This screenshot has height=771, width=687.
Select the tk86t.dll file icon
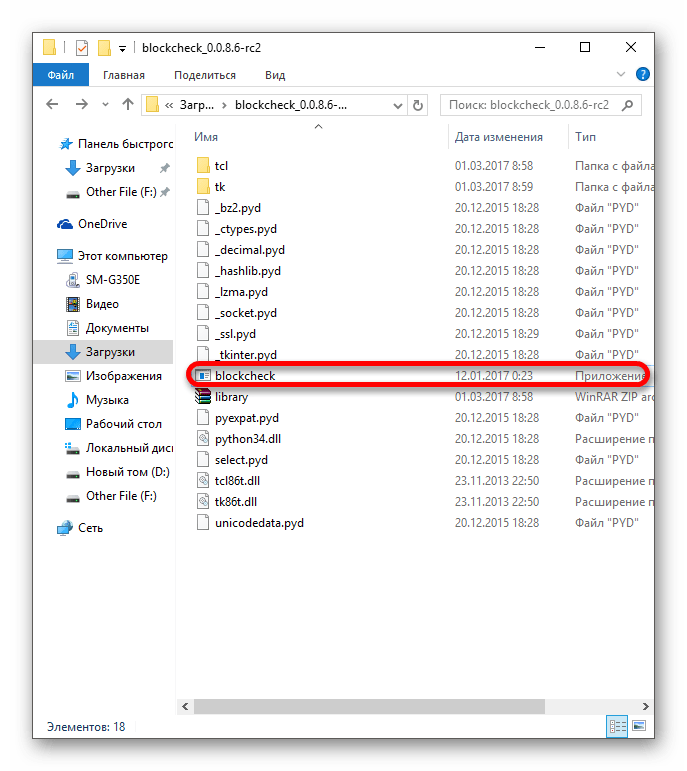point(203,502)
